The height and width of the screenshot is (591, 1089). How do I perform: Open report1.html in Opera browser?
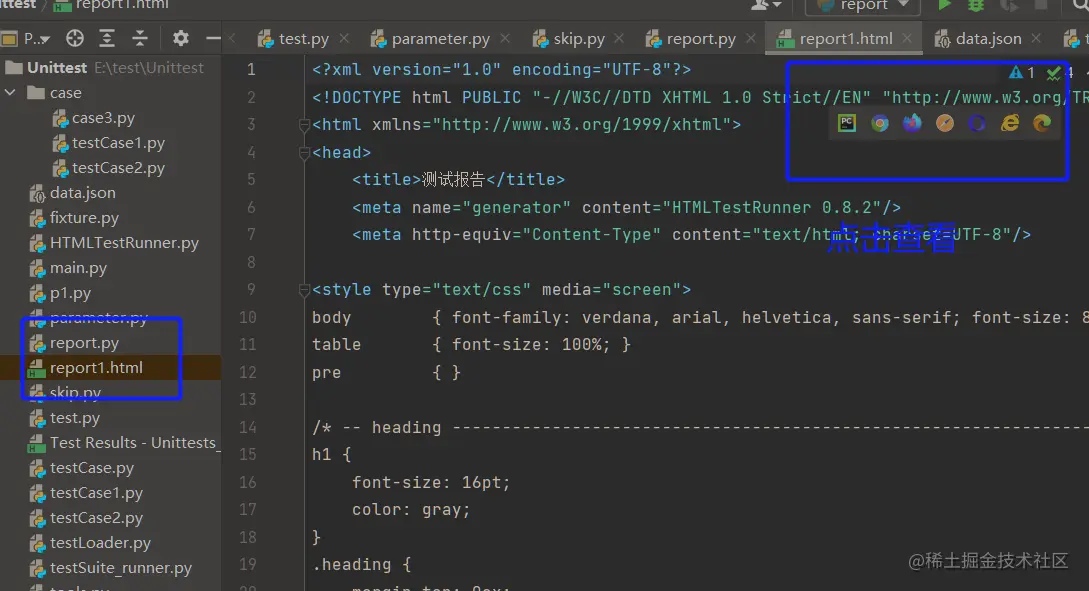[x=977, y=124]
